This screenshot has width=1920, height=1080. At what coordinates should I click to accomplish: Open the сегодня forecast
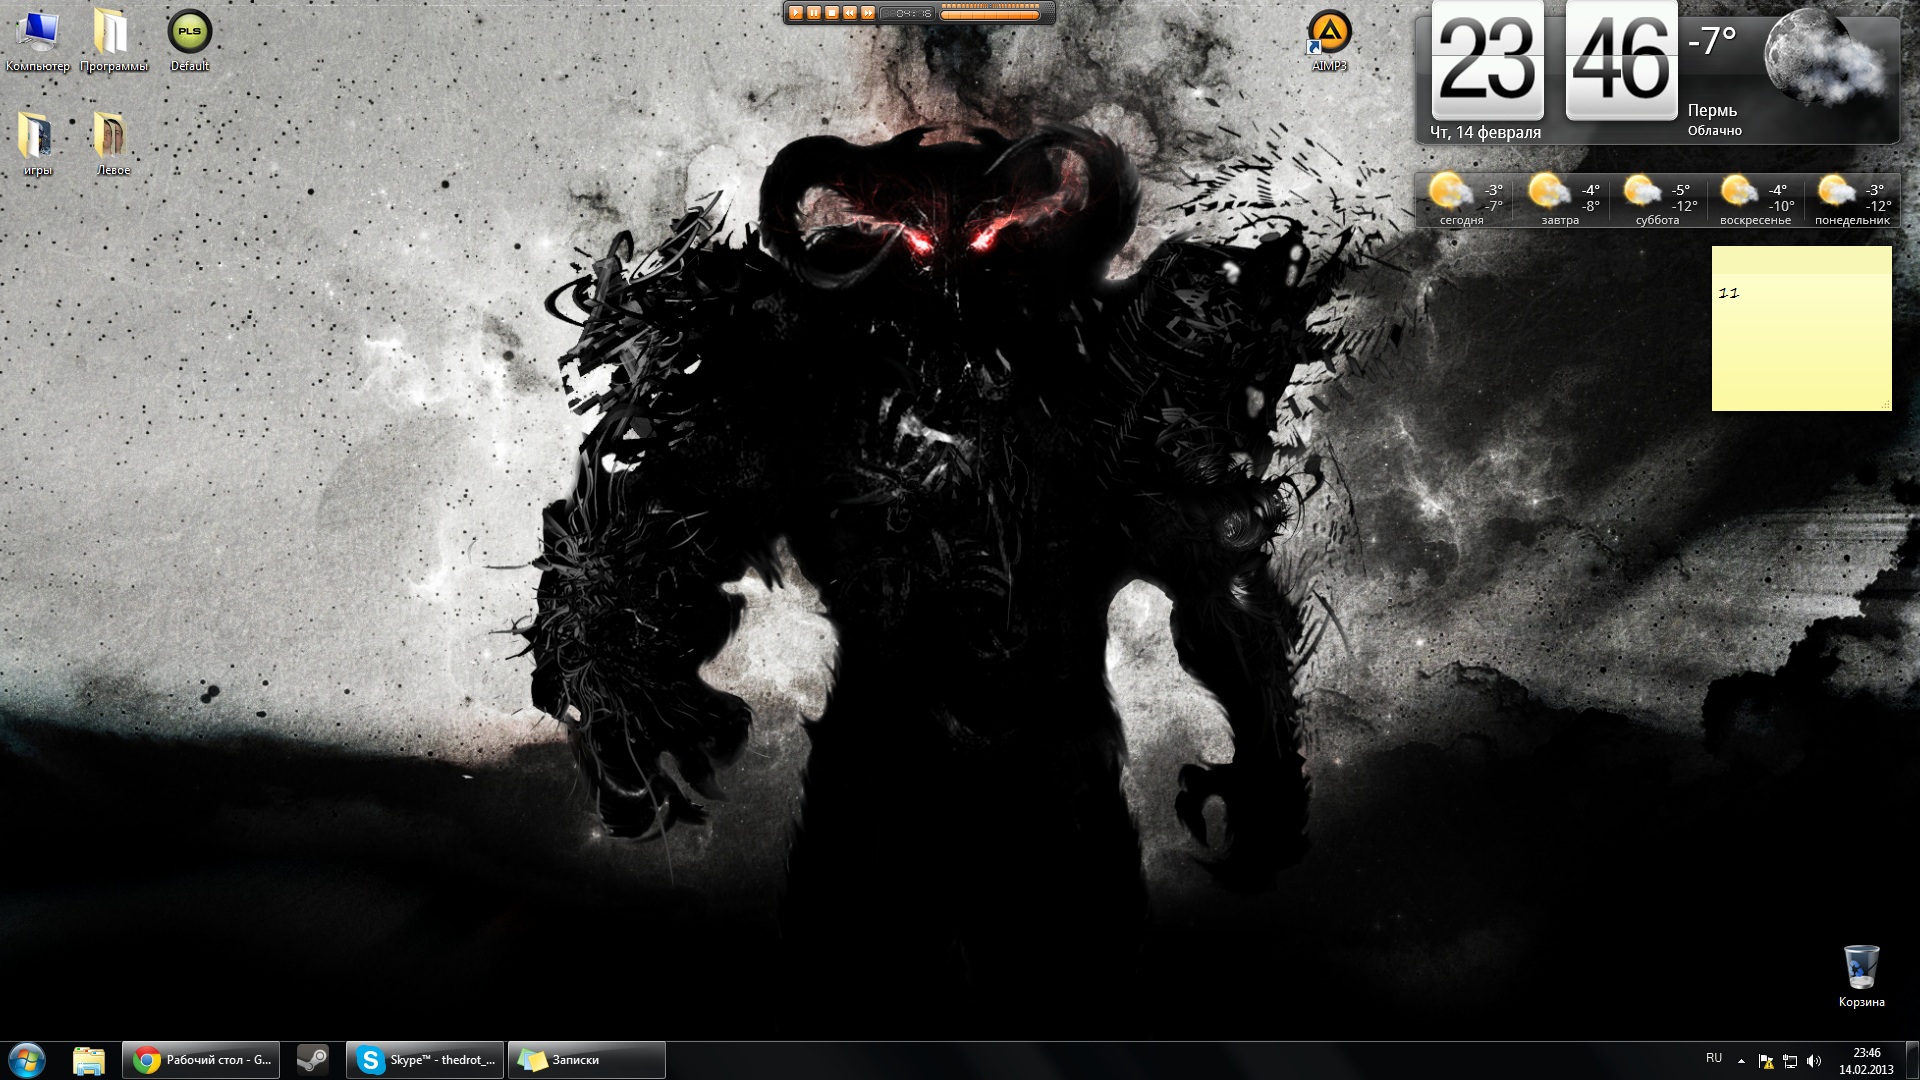(1462, 200)
